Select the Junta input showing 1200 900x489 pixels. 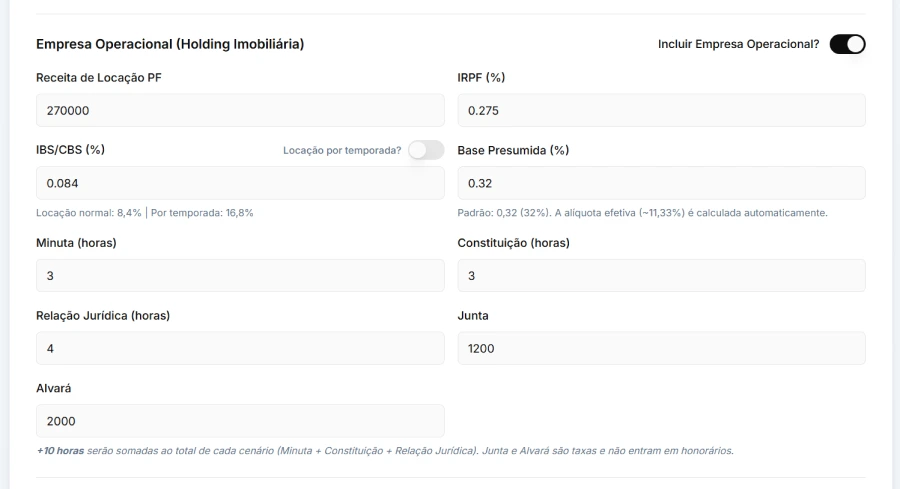[x=661, y=348]
